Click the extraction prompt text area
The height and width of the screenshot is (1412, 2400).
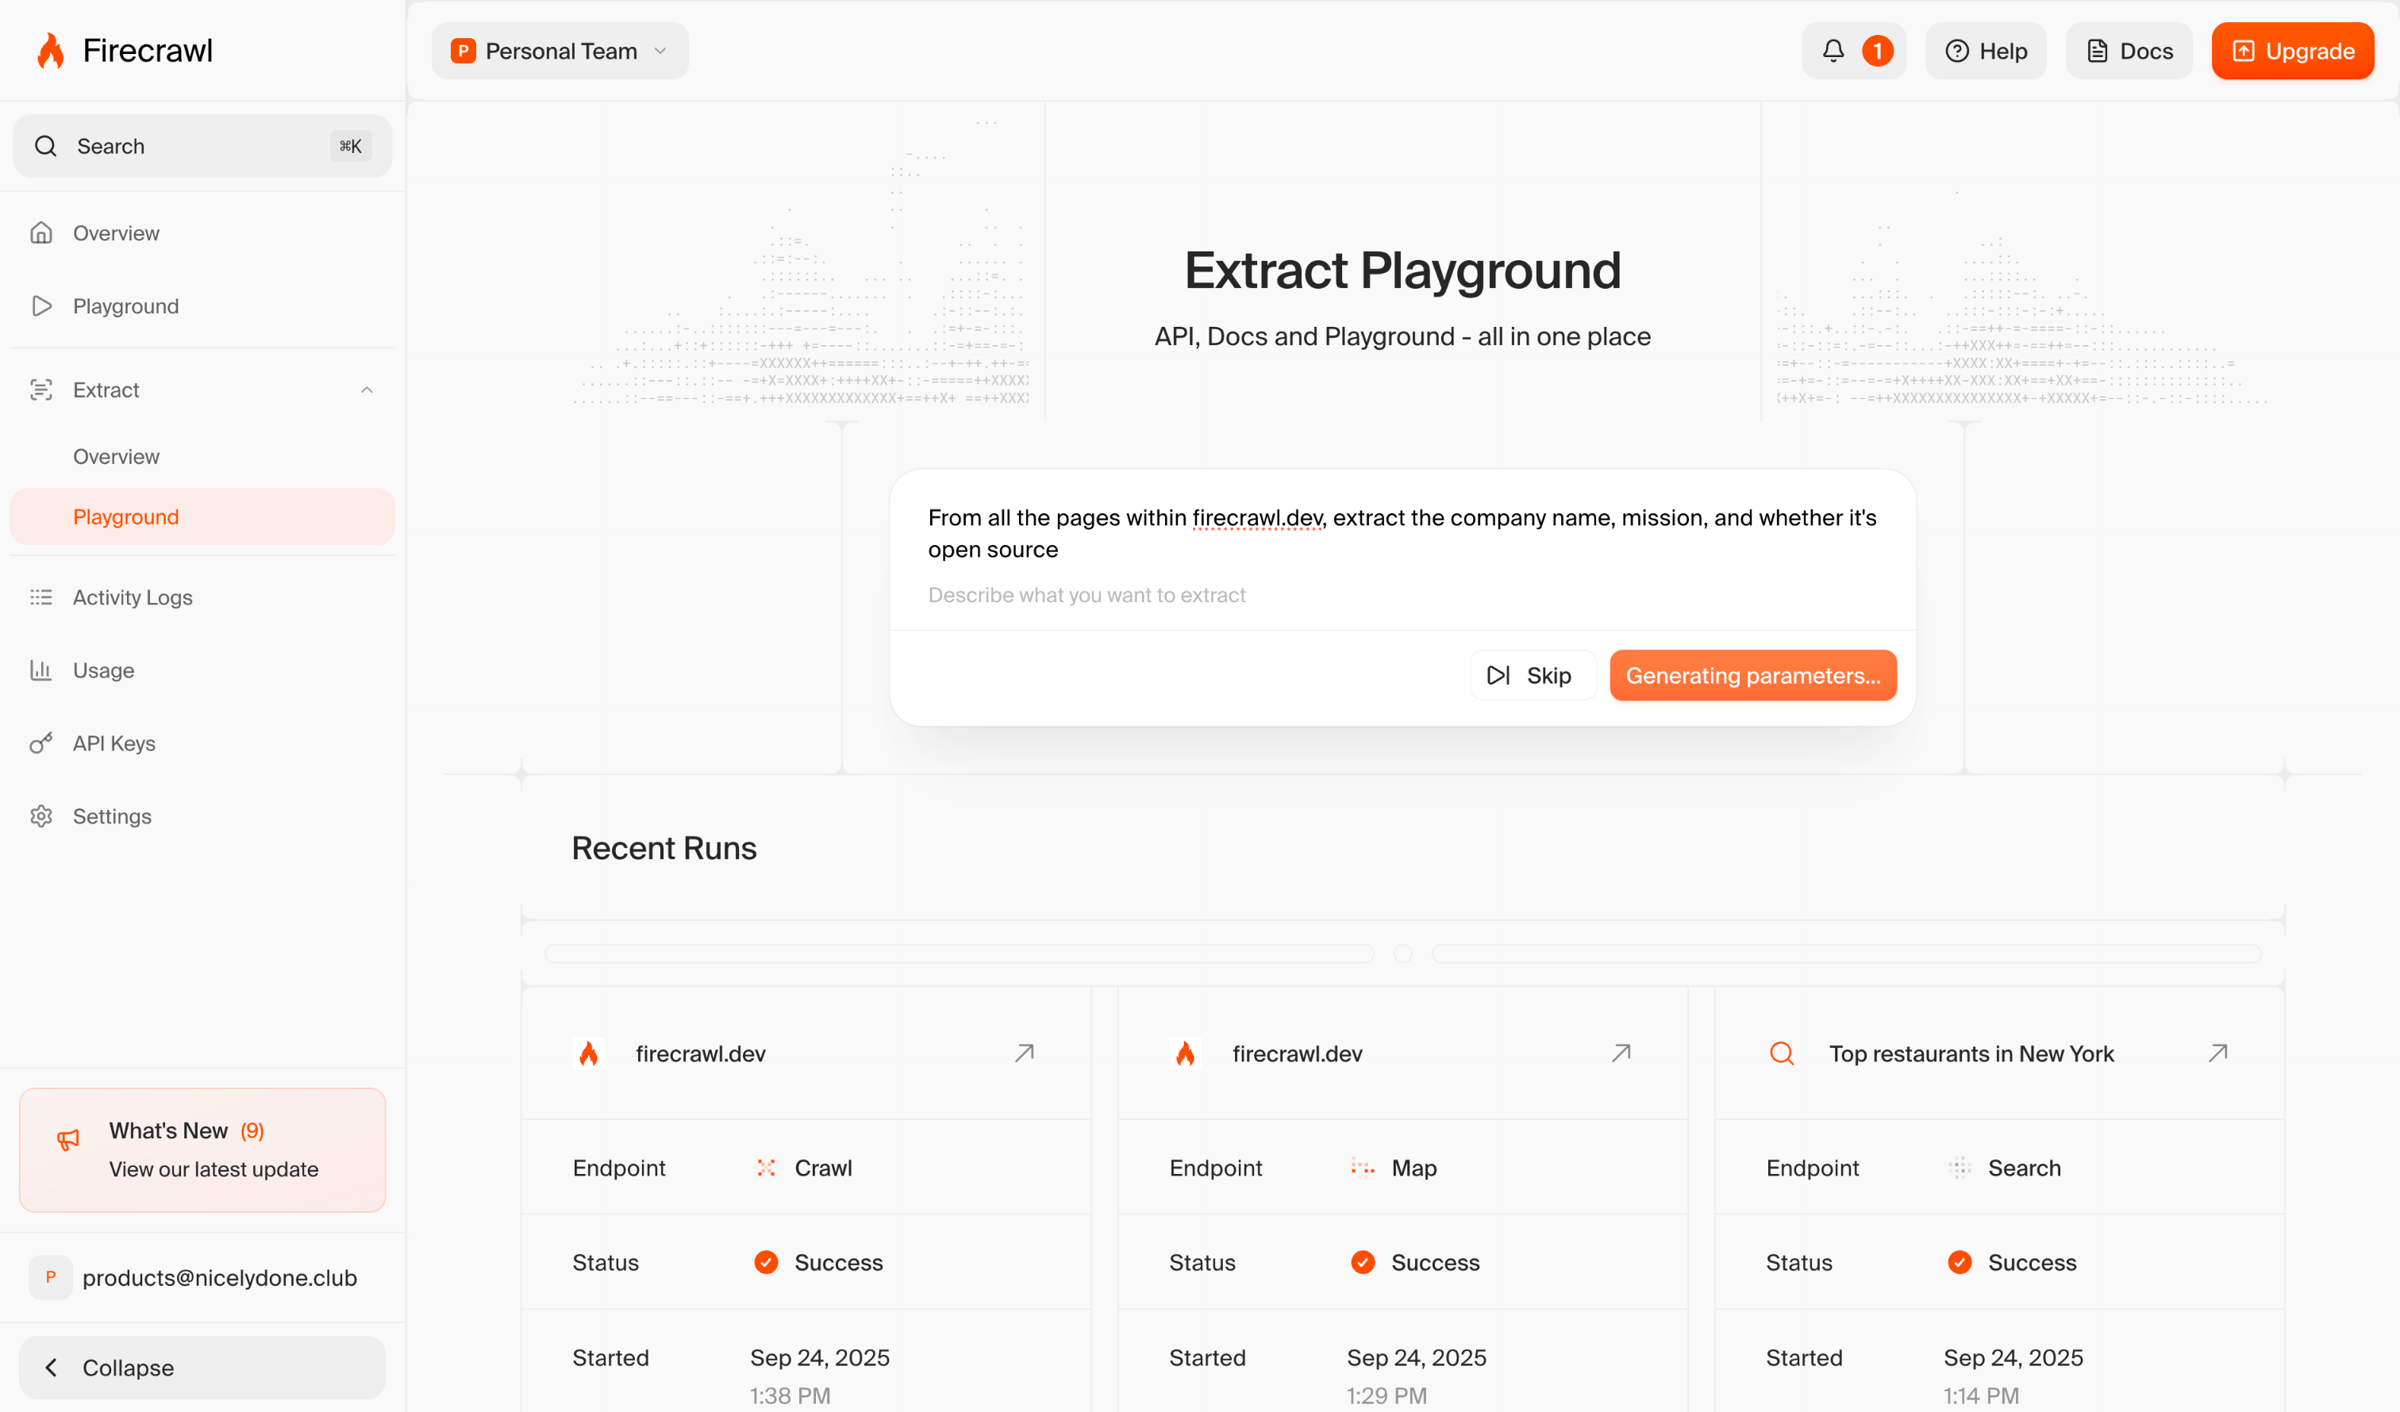tap(1402, 550)
